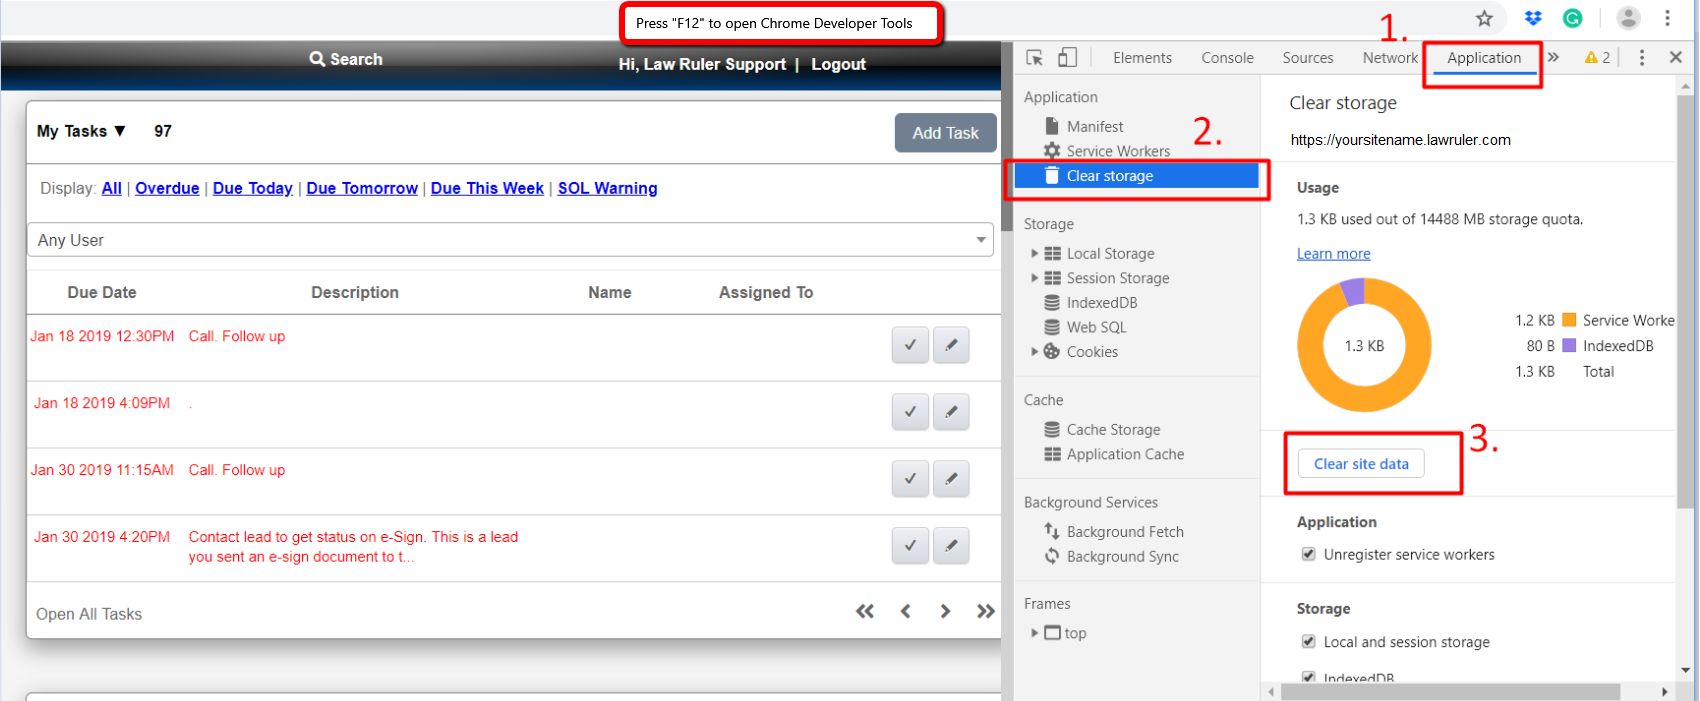Click the Open All Tasks text
Image resolution: width=1700 pixels, height=701 pixels.
click(x=89, y=614)
